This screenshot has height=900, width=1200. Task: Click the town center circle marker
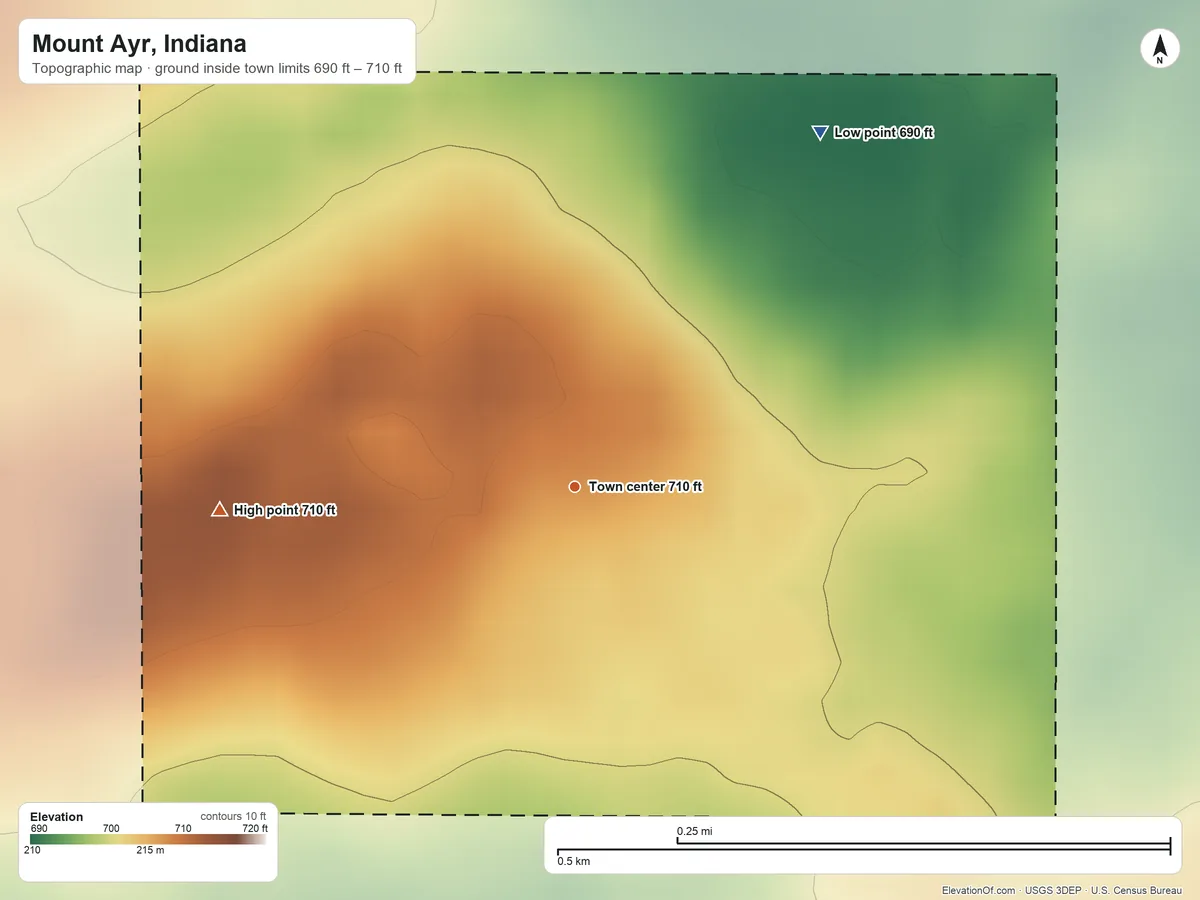click(574, 486)
